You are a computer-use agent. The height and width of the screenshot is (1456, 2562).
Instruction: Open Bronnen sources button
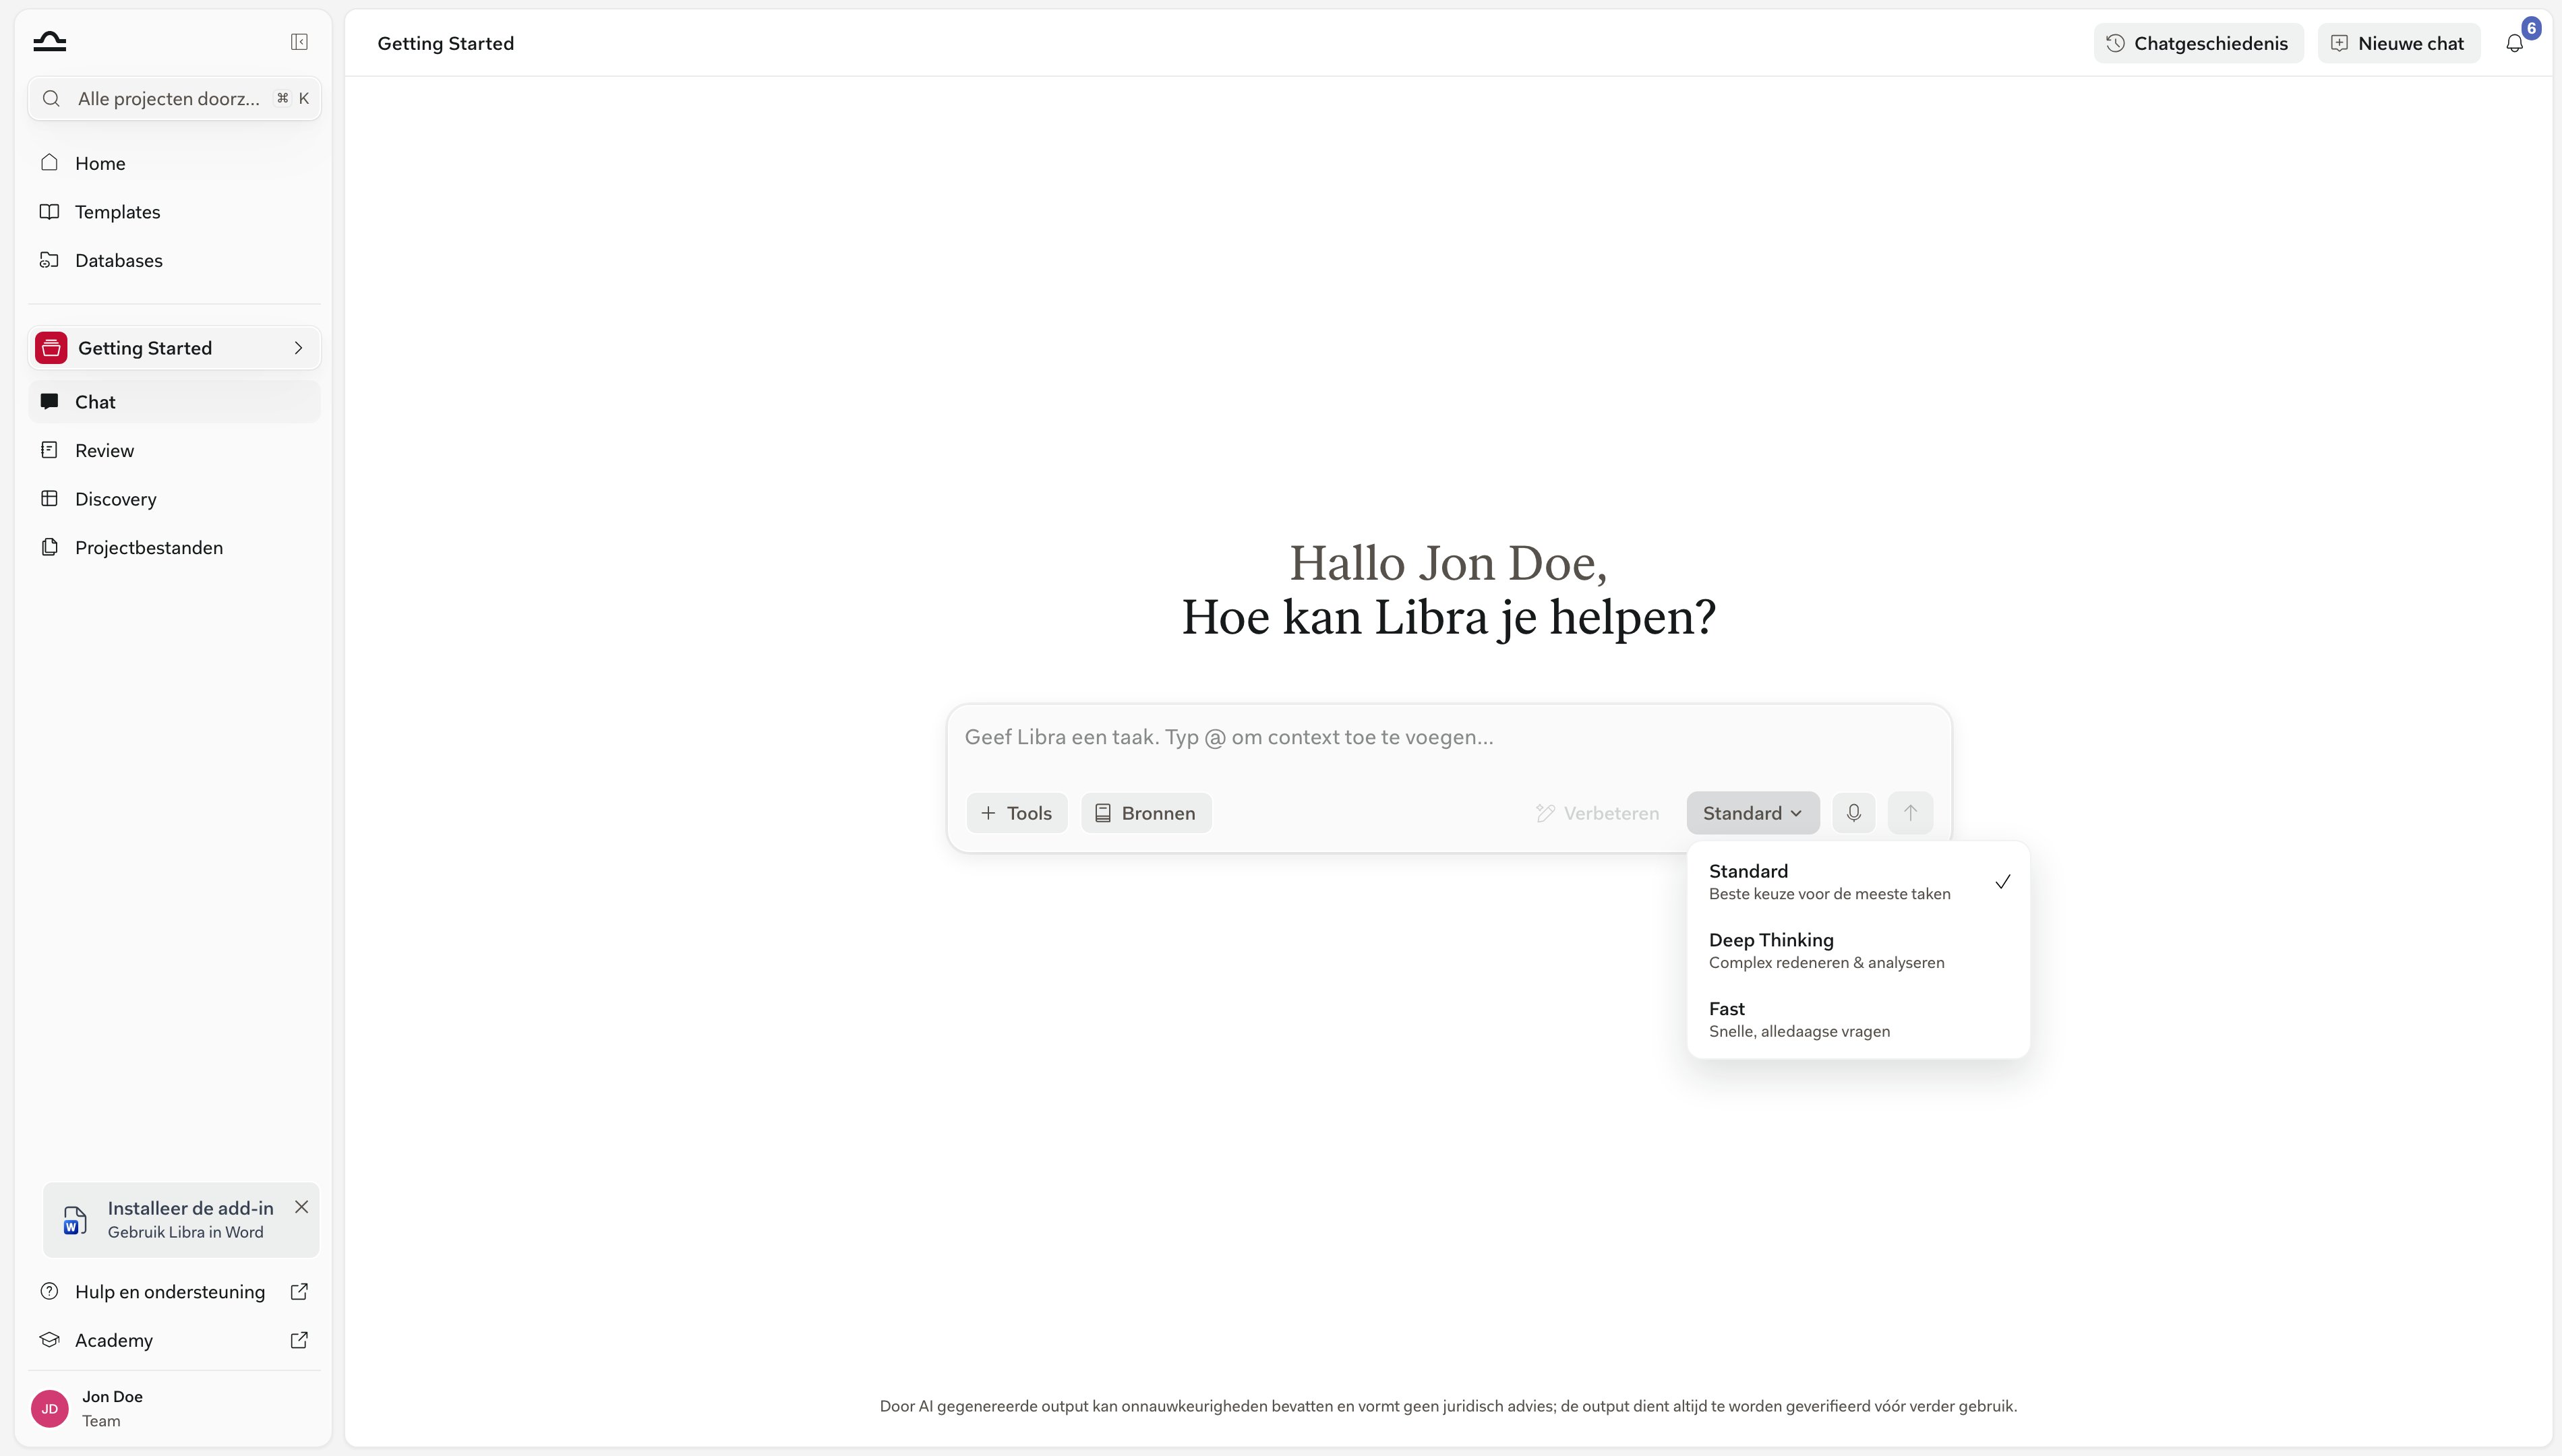point(1146,813)
